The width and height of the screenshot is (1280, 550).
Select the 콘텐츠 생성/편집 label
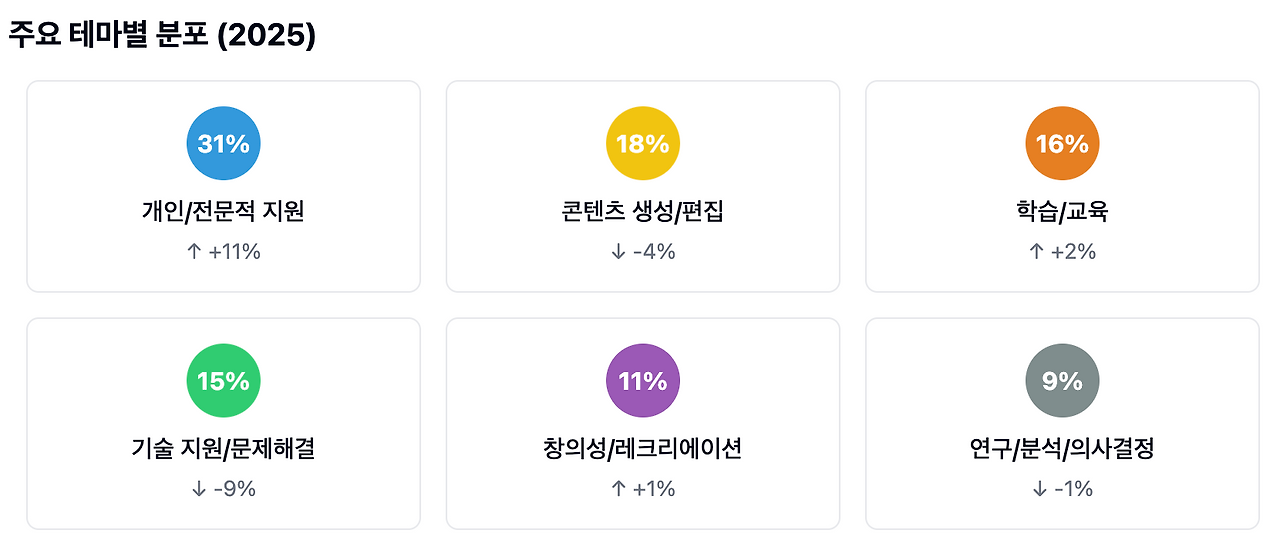643,212
